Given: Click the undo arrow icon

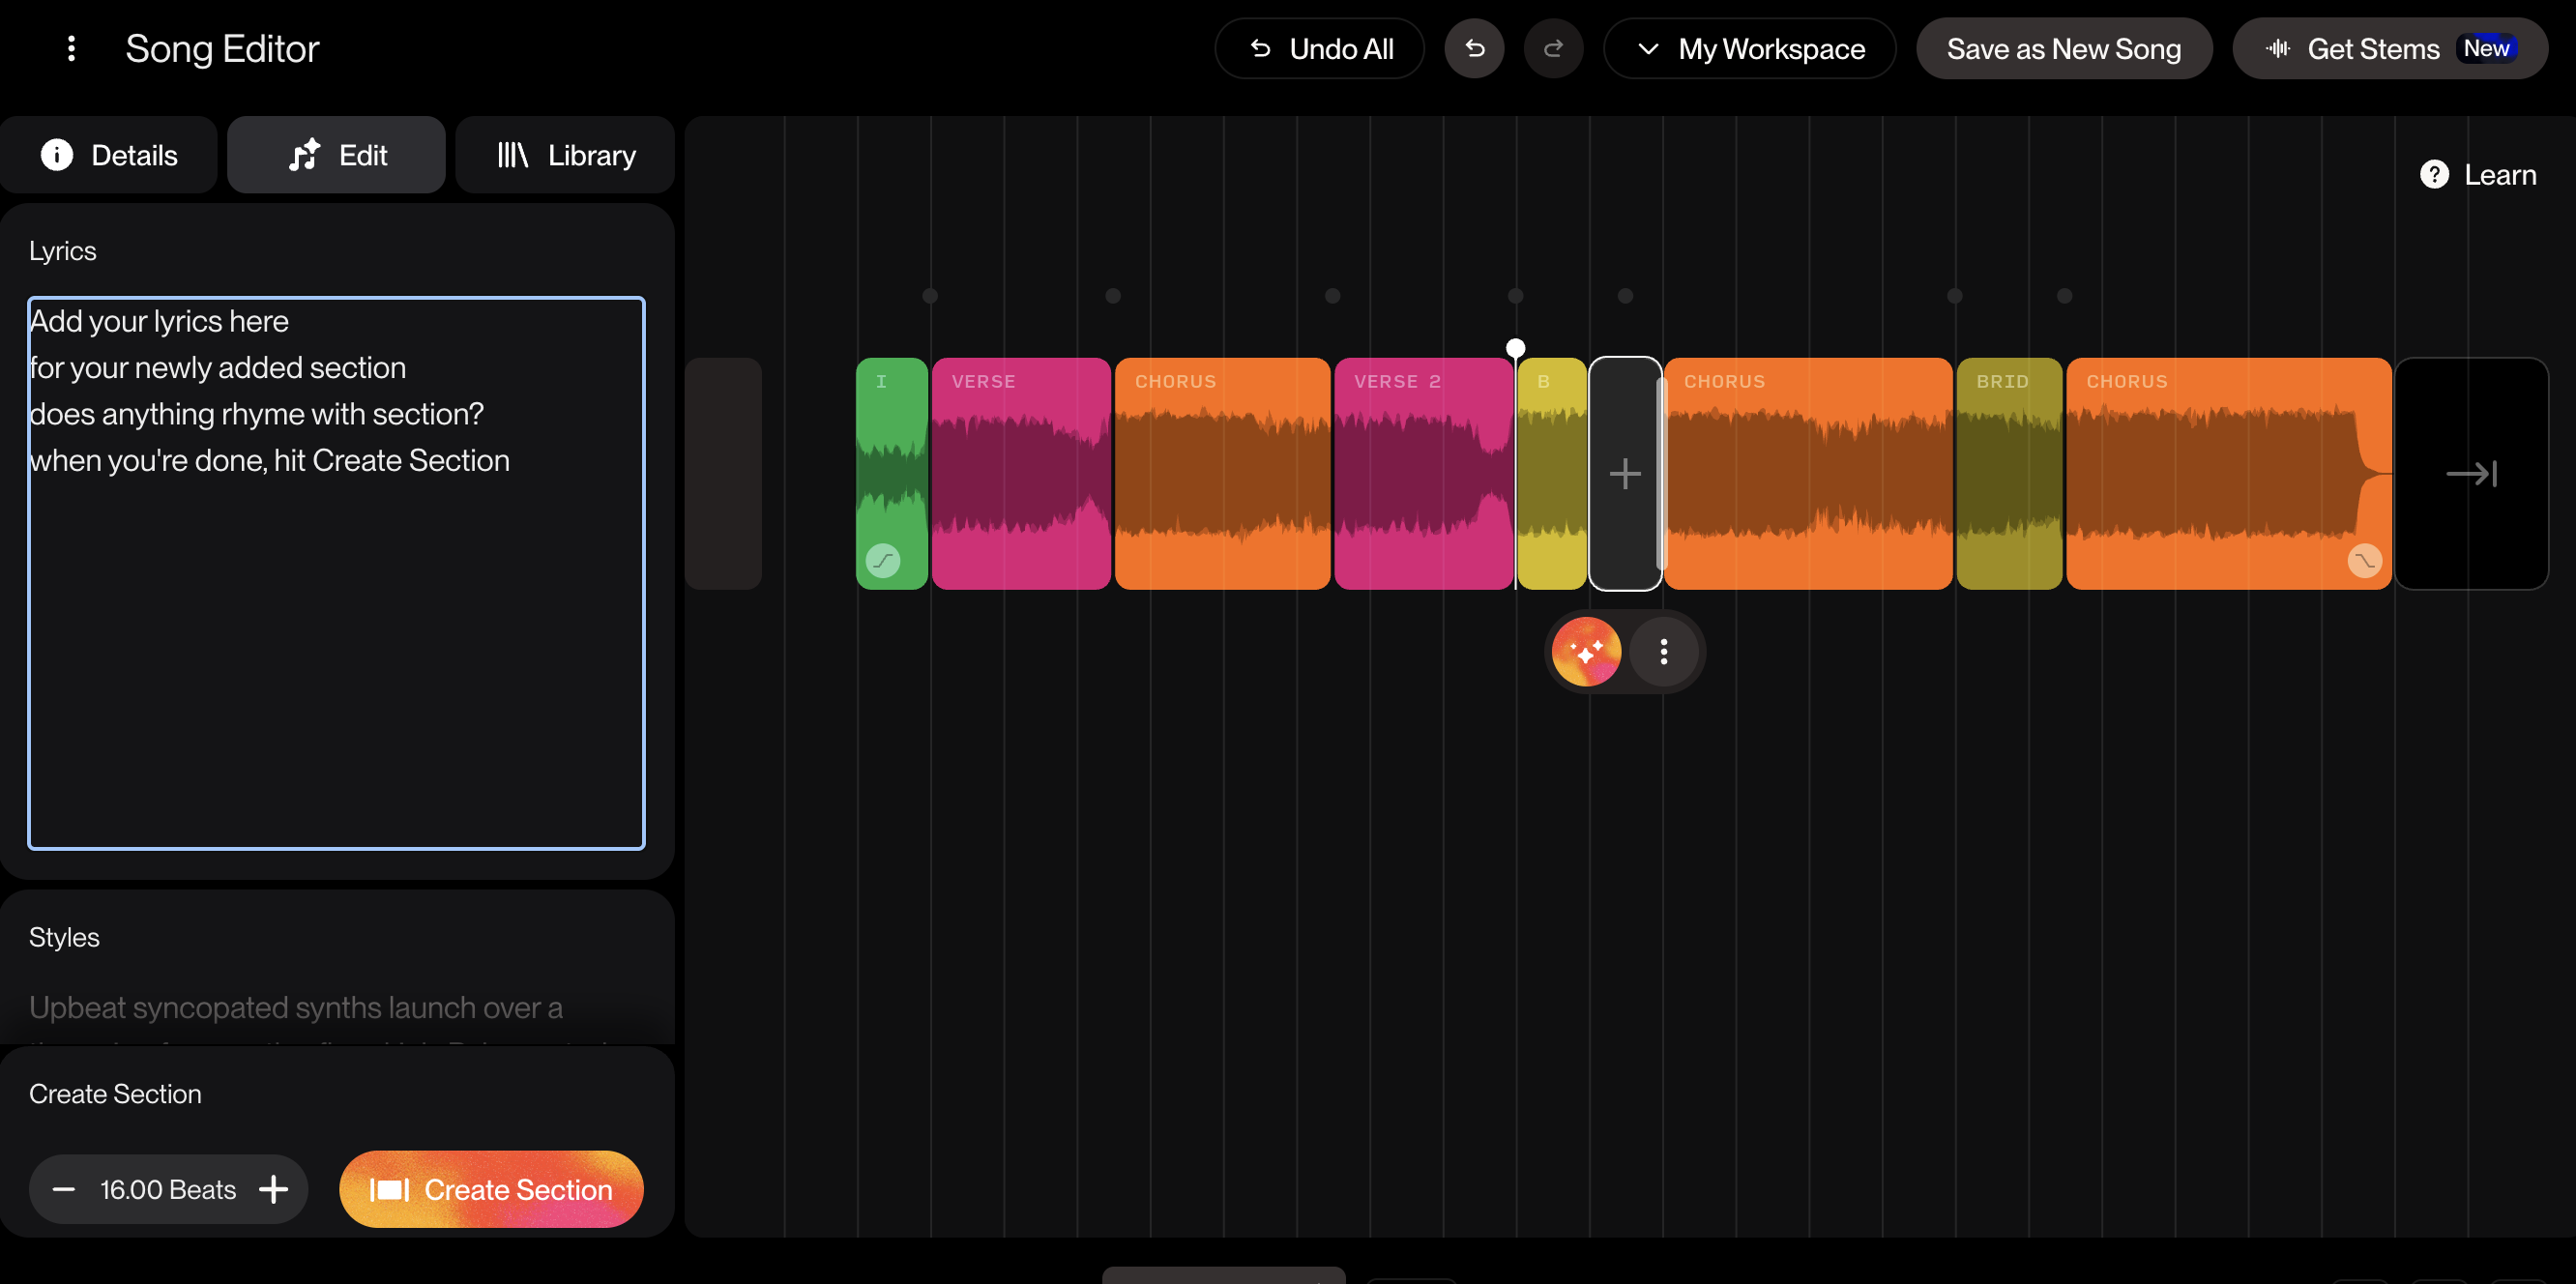Looking at the screenshot, I should (1474, 48).
